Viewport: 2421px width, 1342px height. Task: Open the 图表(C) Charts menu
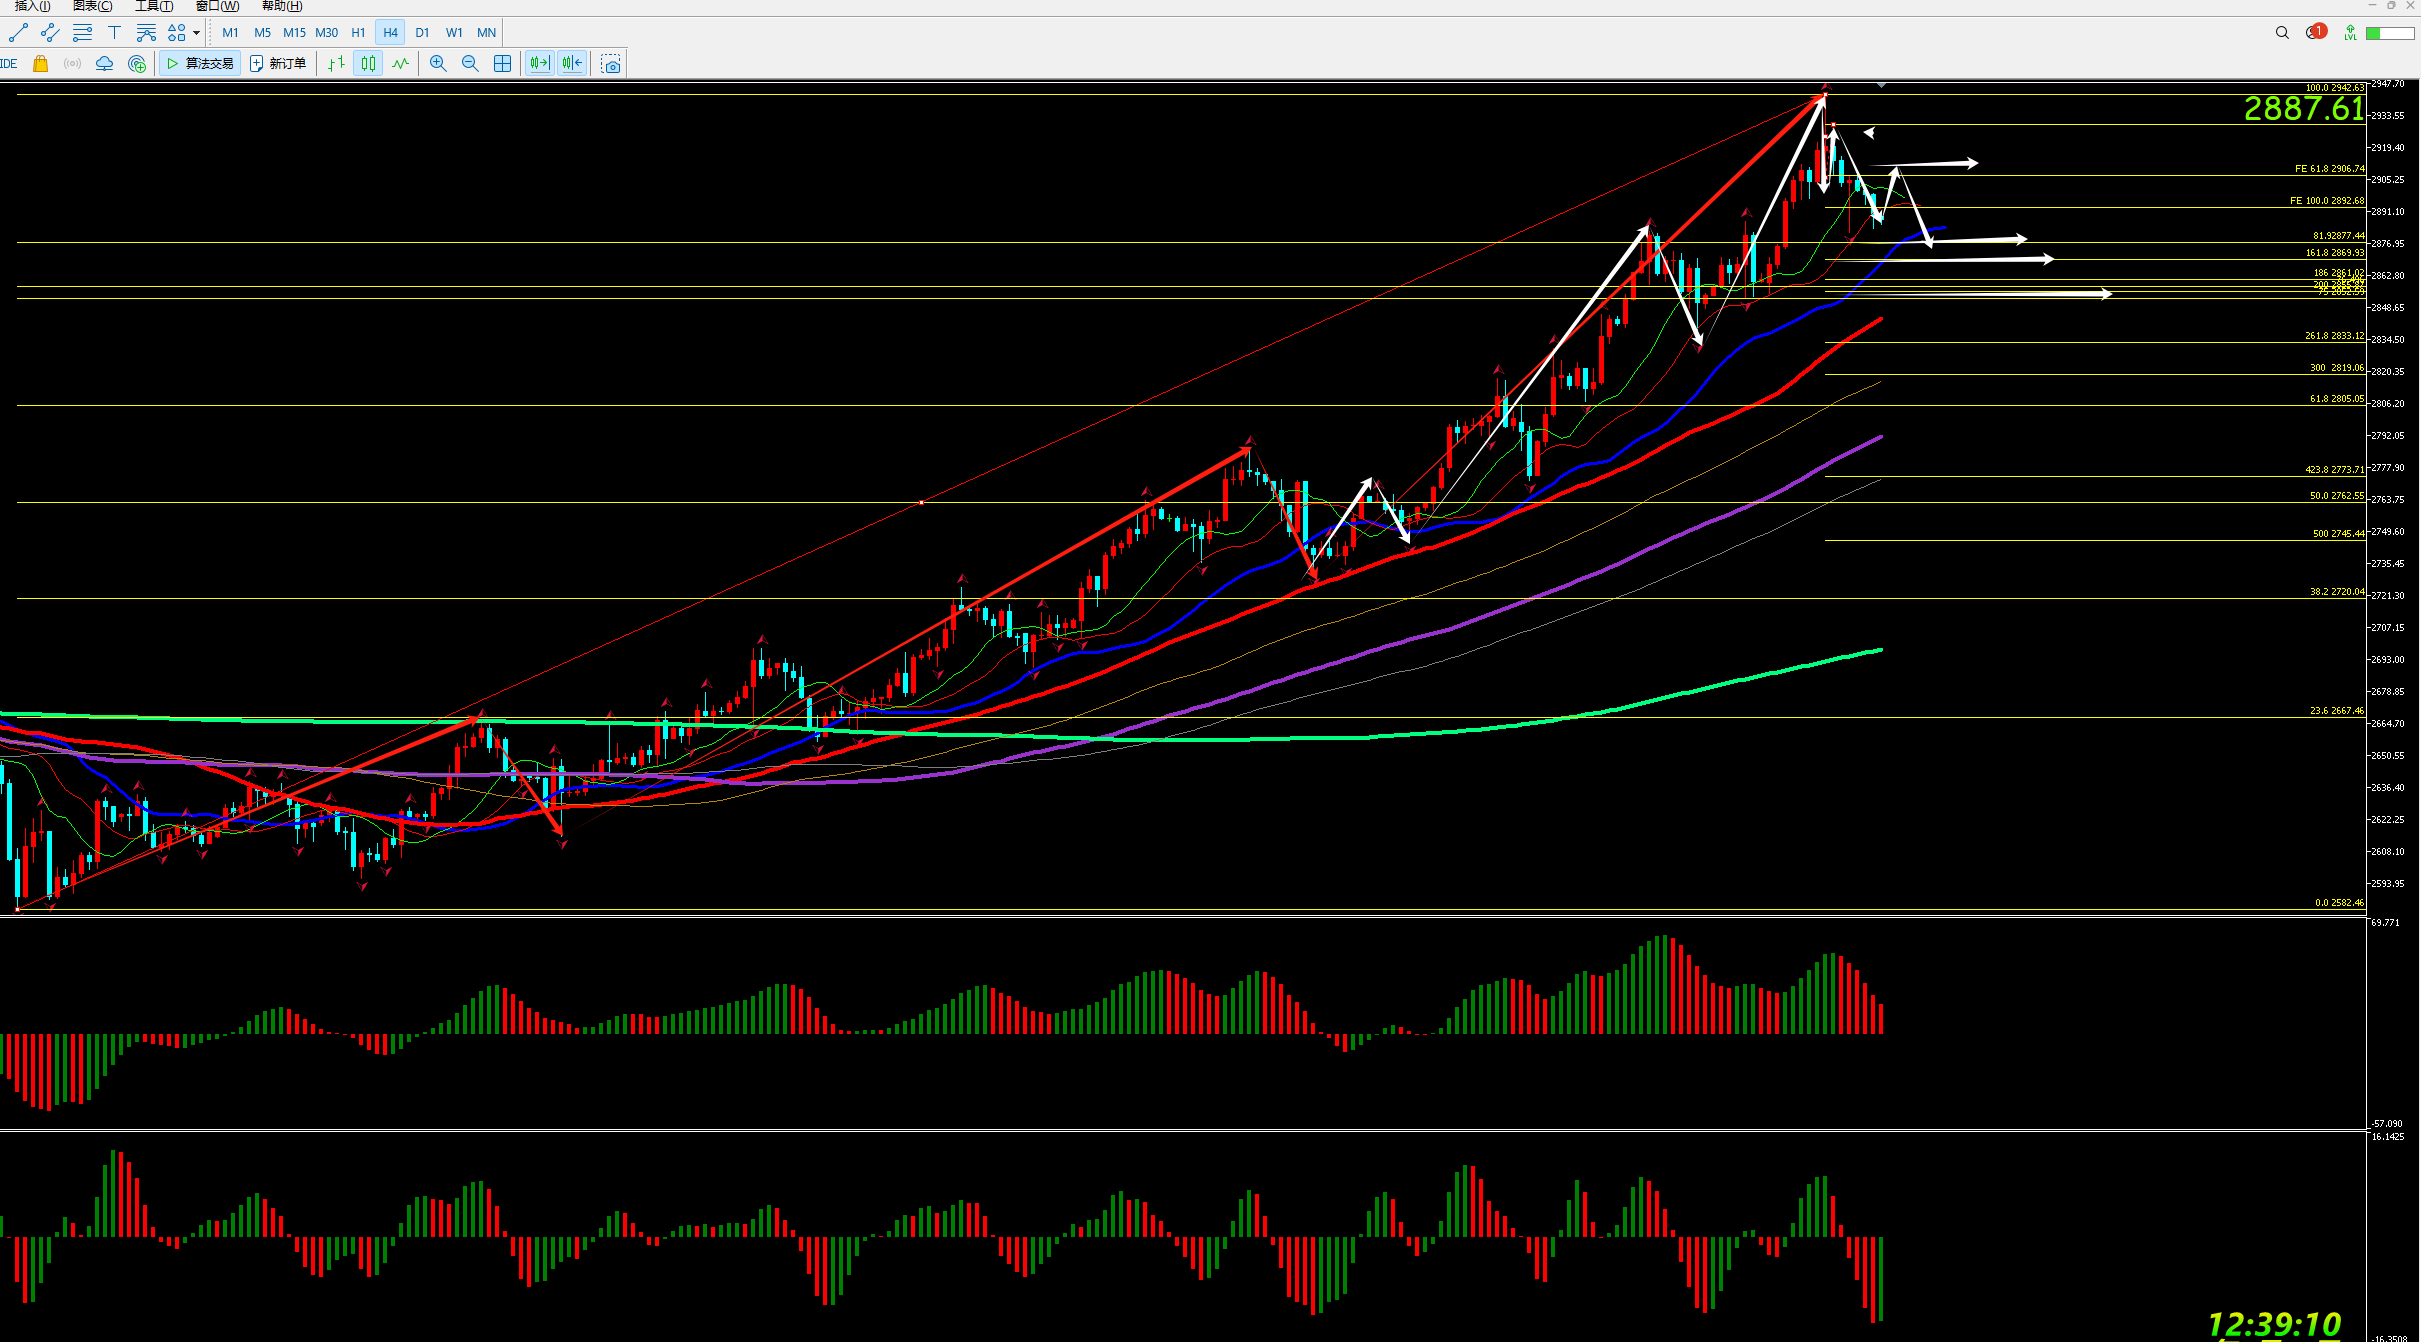click(92, 6)
